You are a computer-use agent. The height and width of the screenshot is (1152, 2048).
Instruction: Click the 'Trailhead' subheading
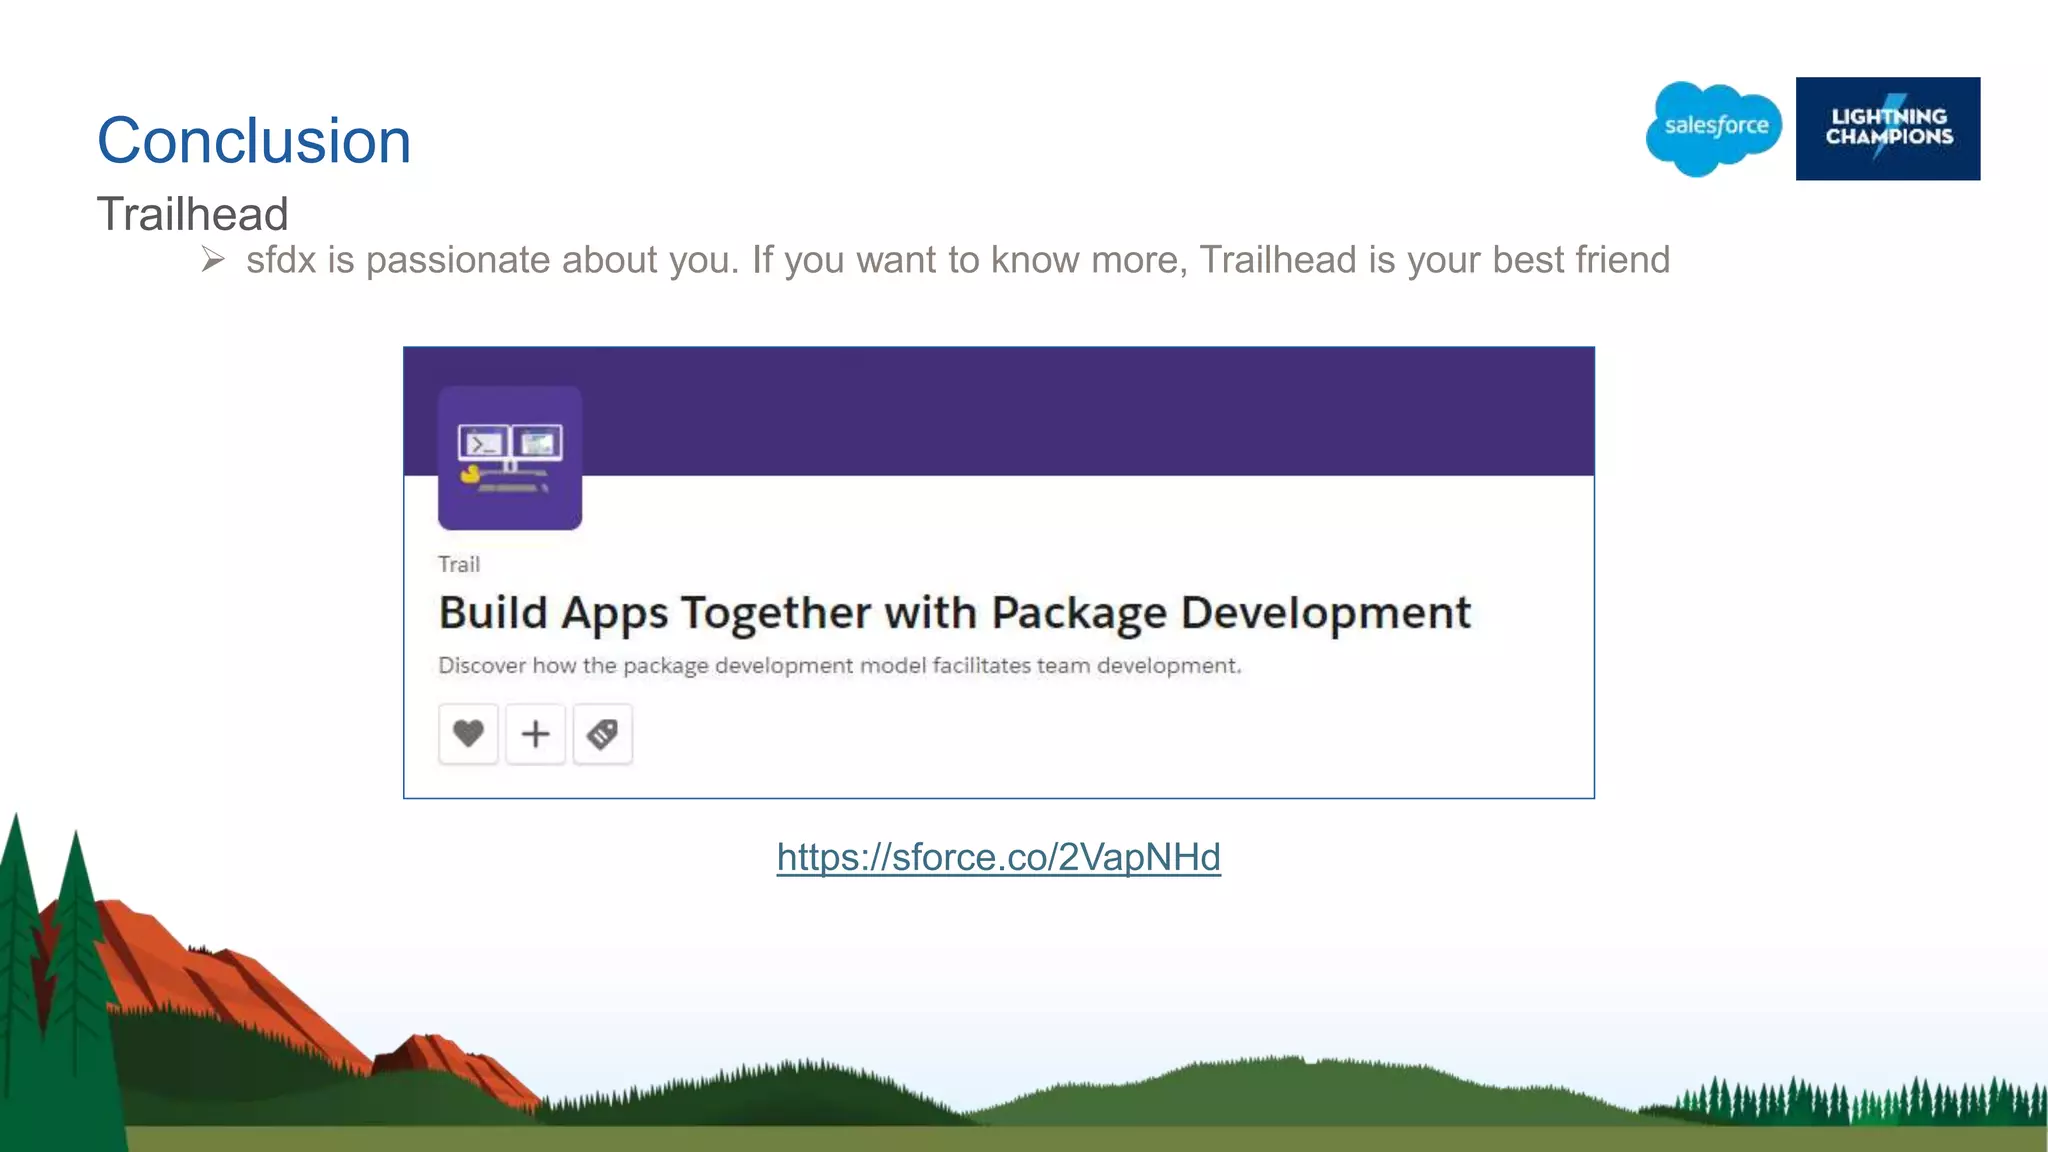tap(192, 214)
